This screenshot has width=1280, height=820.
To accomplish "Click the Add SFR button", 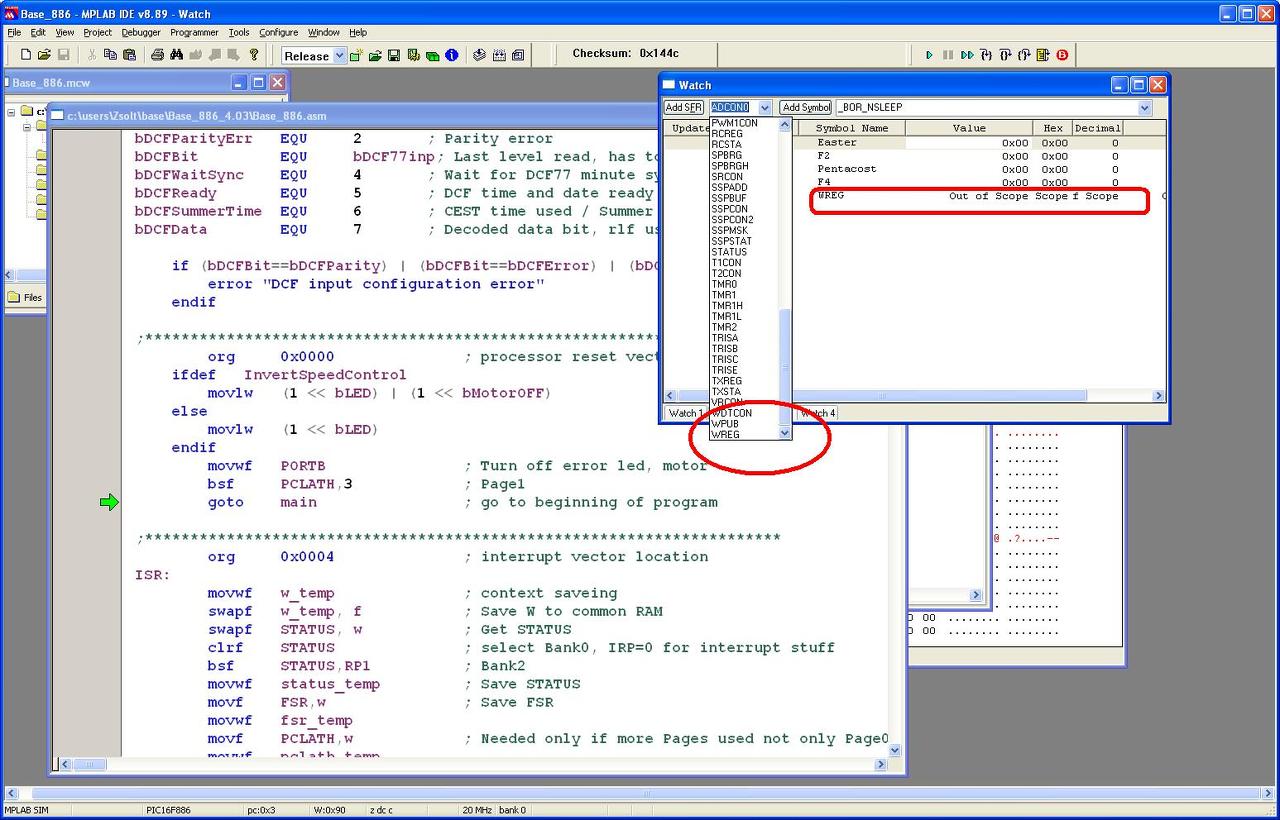I will [684, 107].
